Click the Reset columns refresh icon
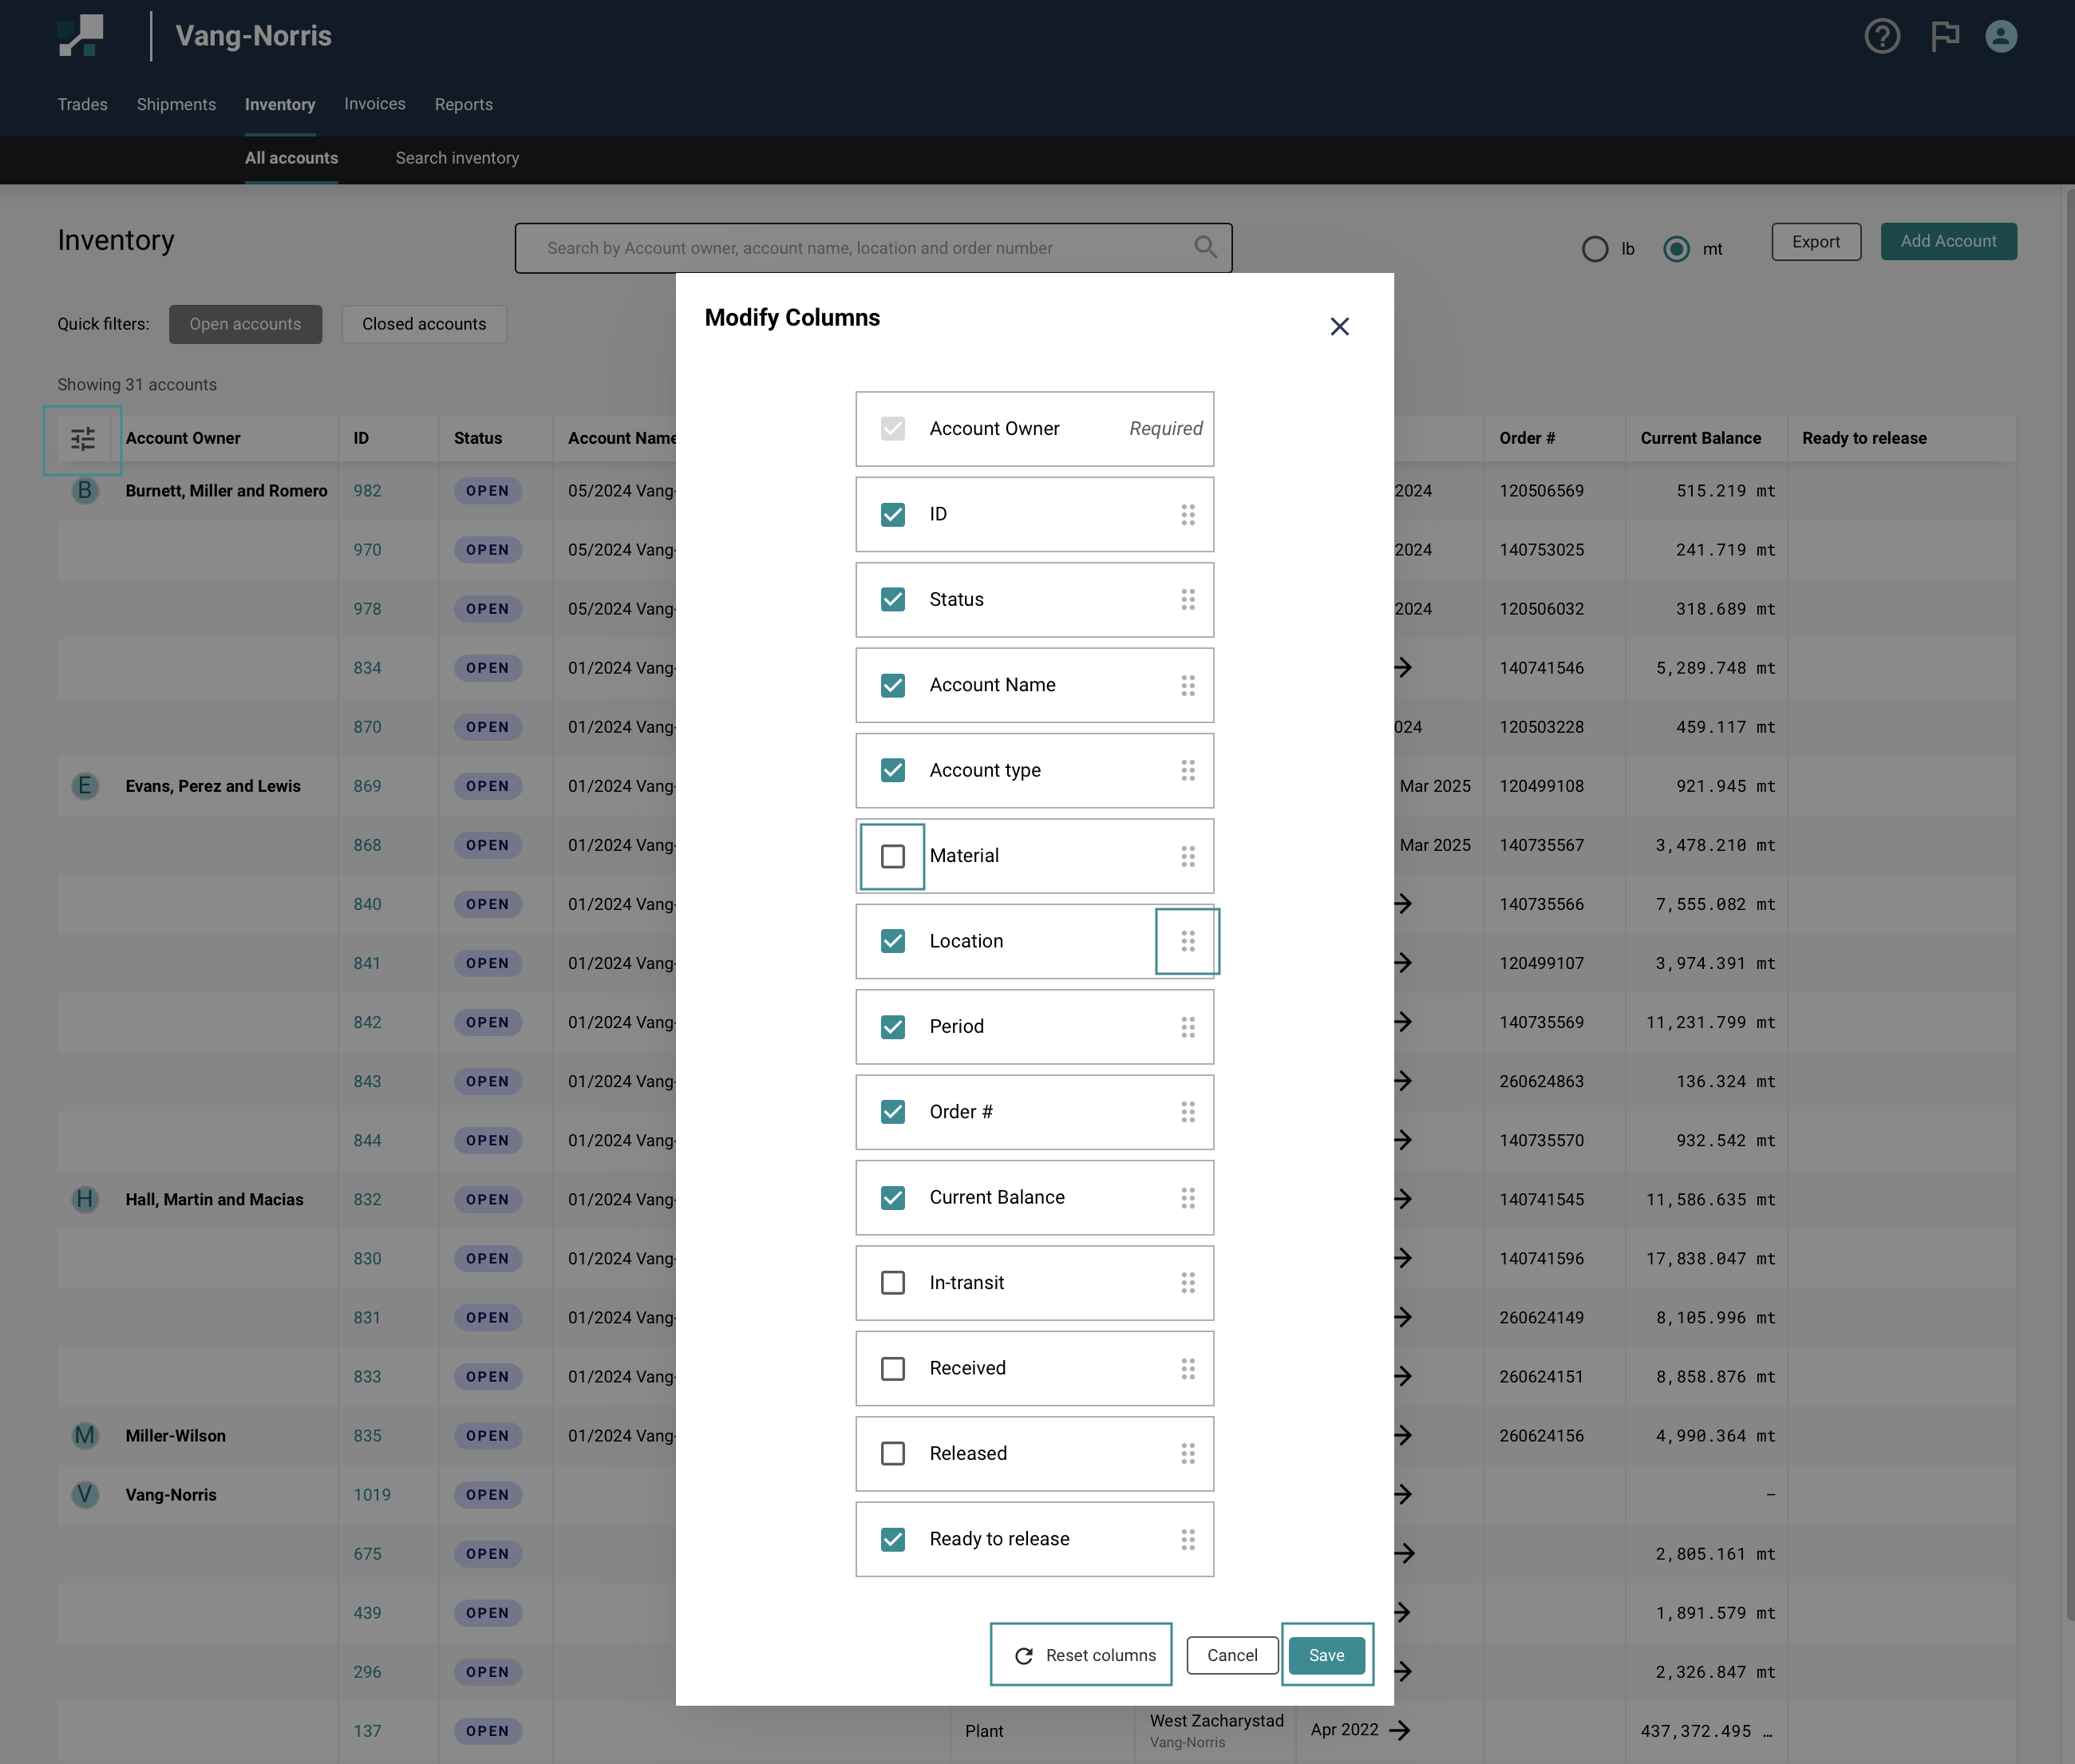 pyautogui.click(x=1024, y=1656)
